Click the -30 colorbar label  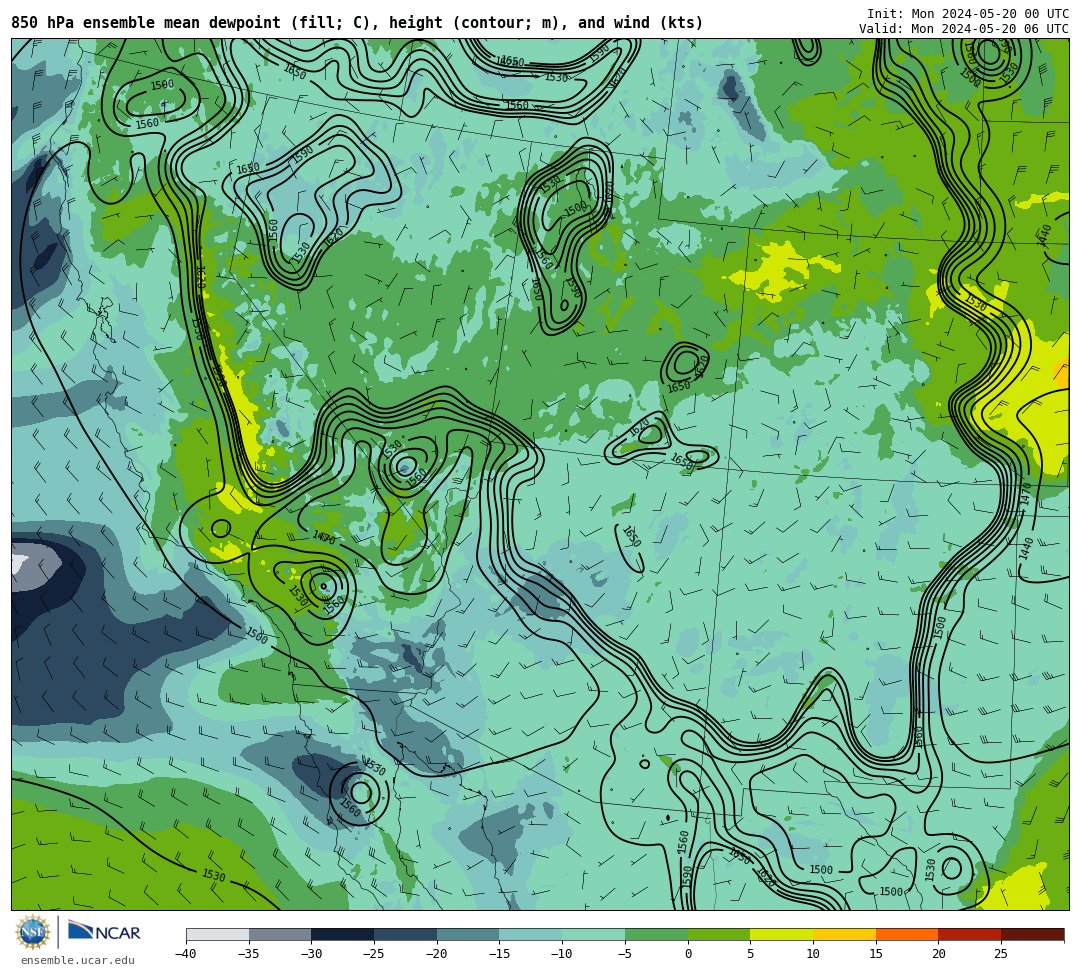pyautogui.click(x=311, y=954)
